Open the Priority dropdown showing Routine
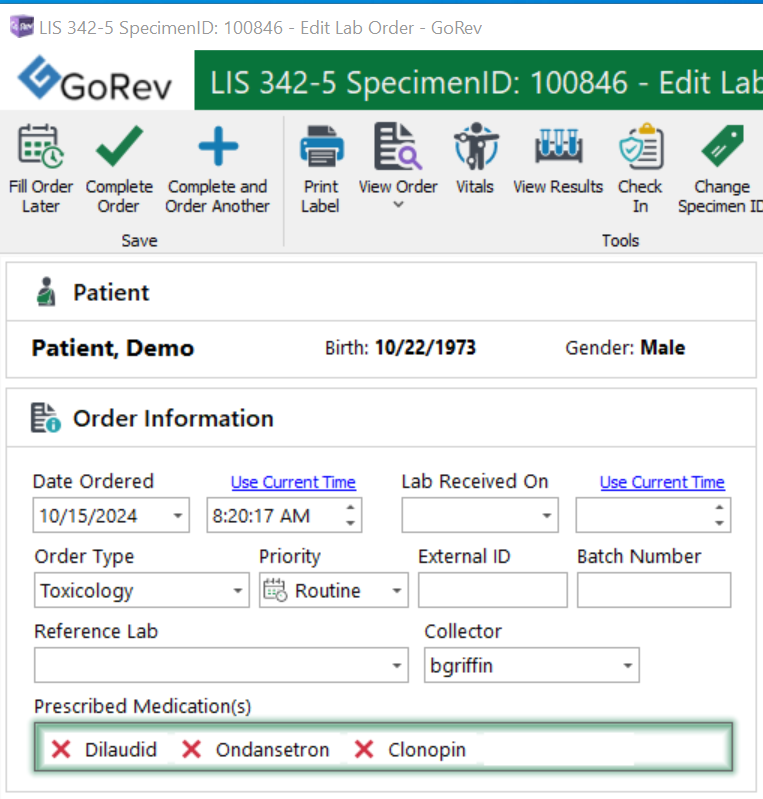This screenshot has width=763, height=799. 397,591
